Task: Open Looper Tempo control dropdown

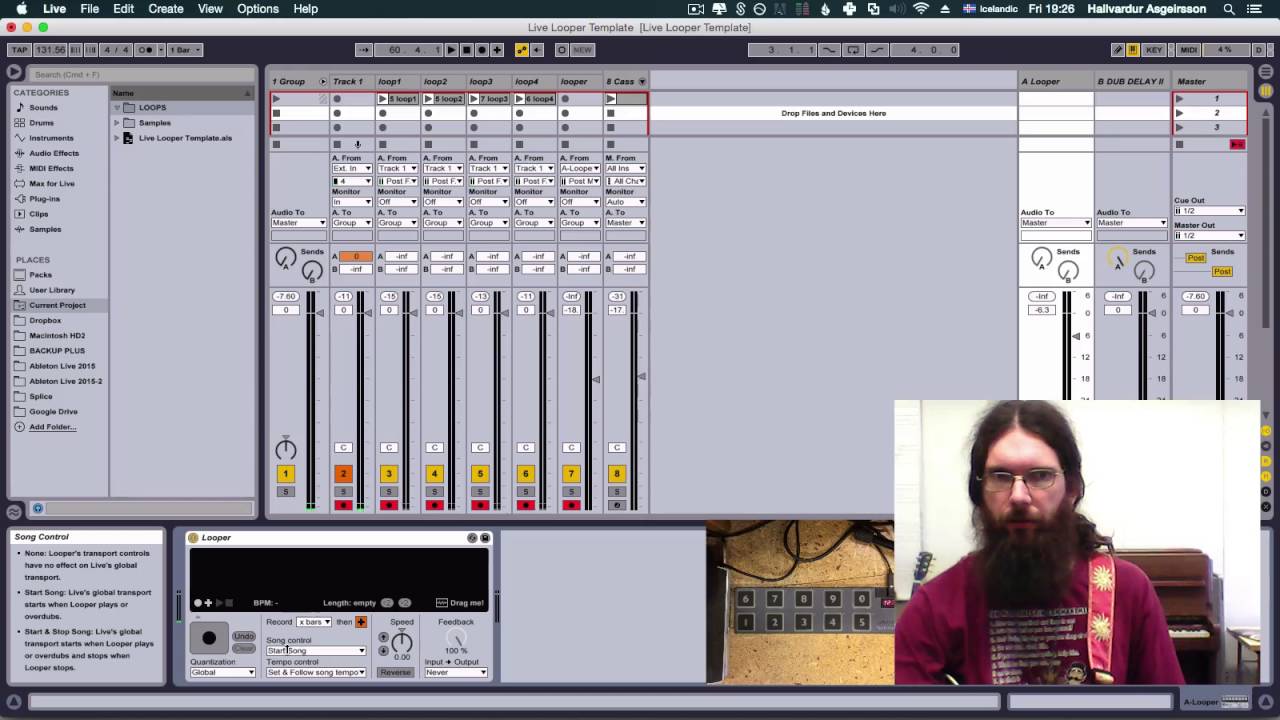Action: coord(315,673)
